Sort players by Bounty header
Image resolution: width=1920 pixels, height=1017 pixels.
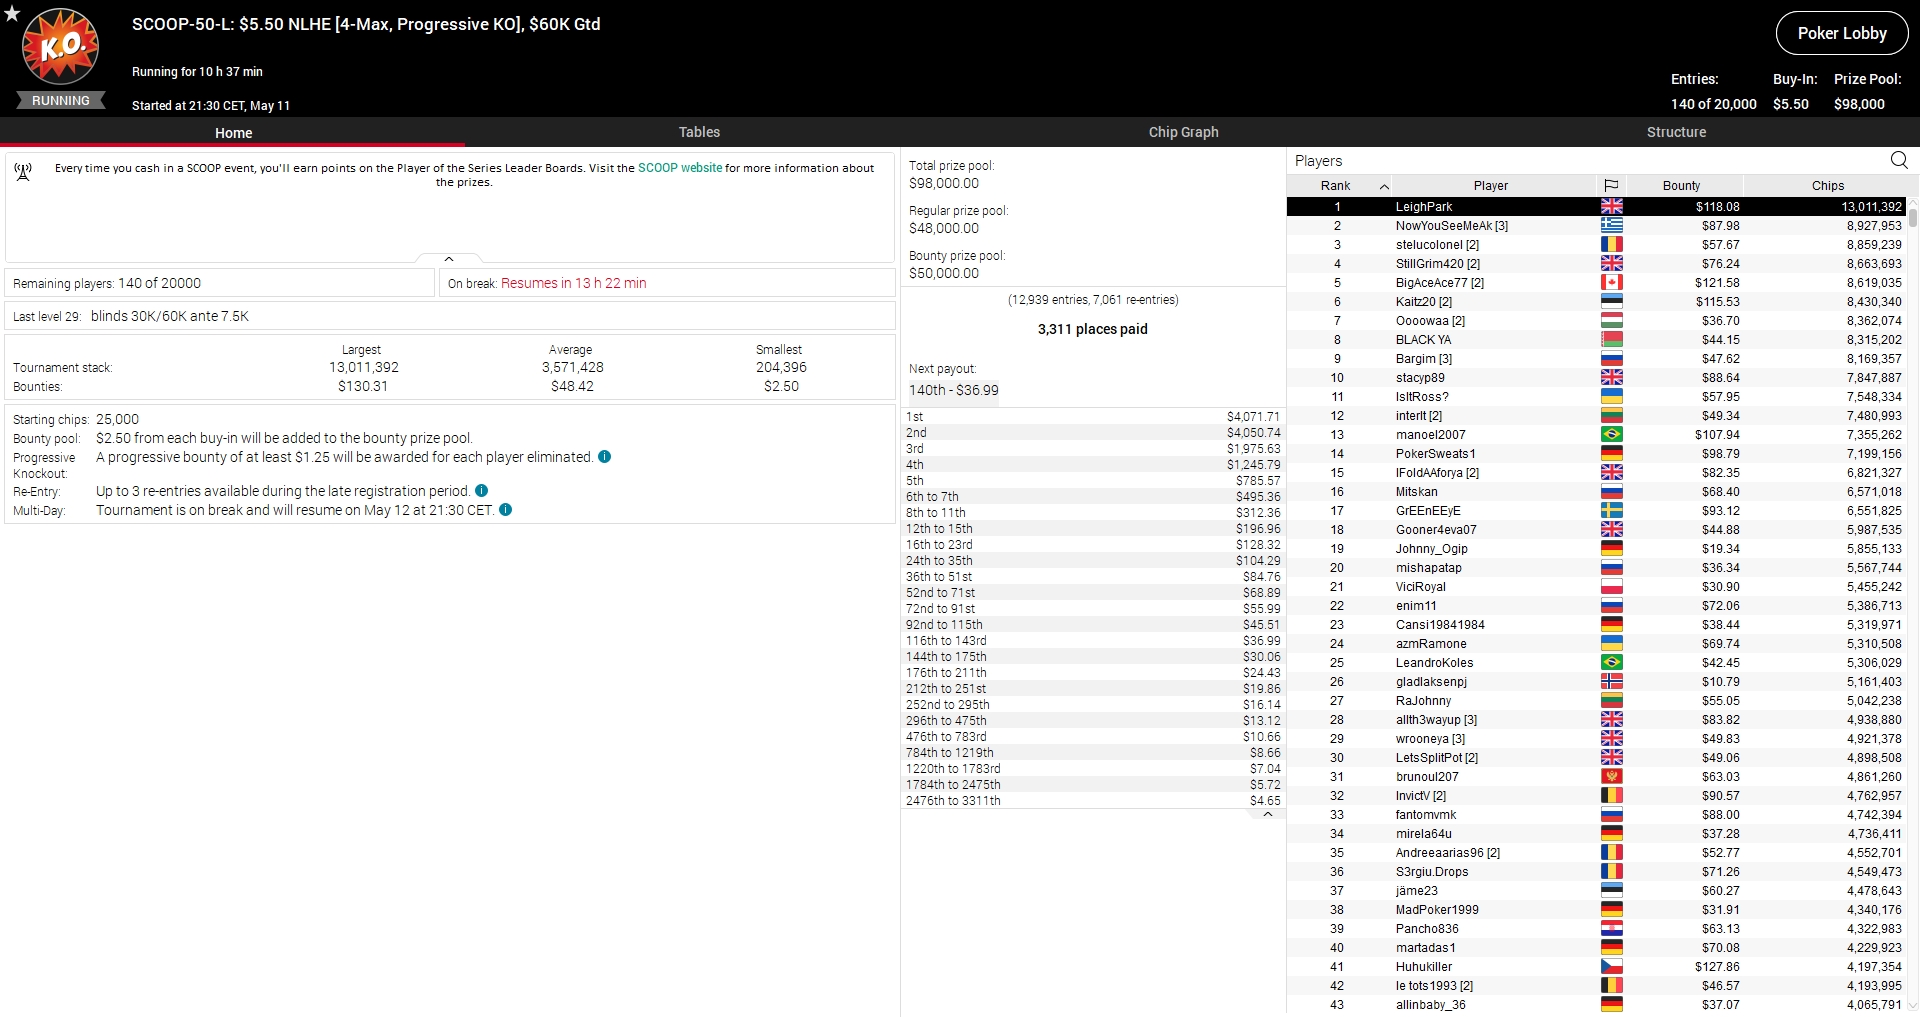1681,186
